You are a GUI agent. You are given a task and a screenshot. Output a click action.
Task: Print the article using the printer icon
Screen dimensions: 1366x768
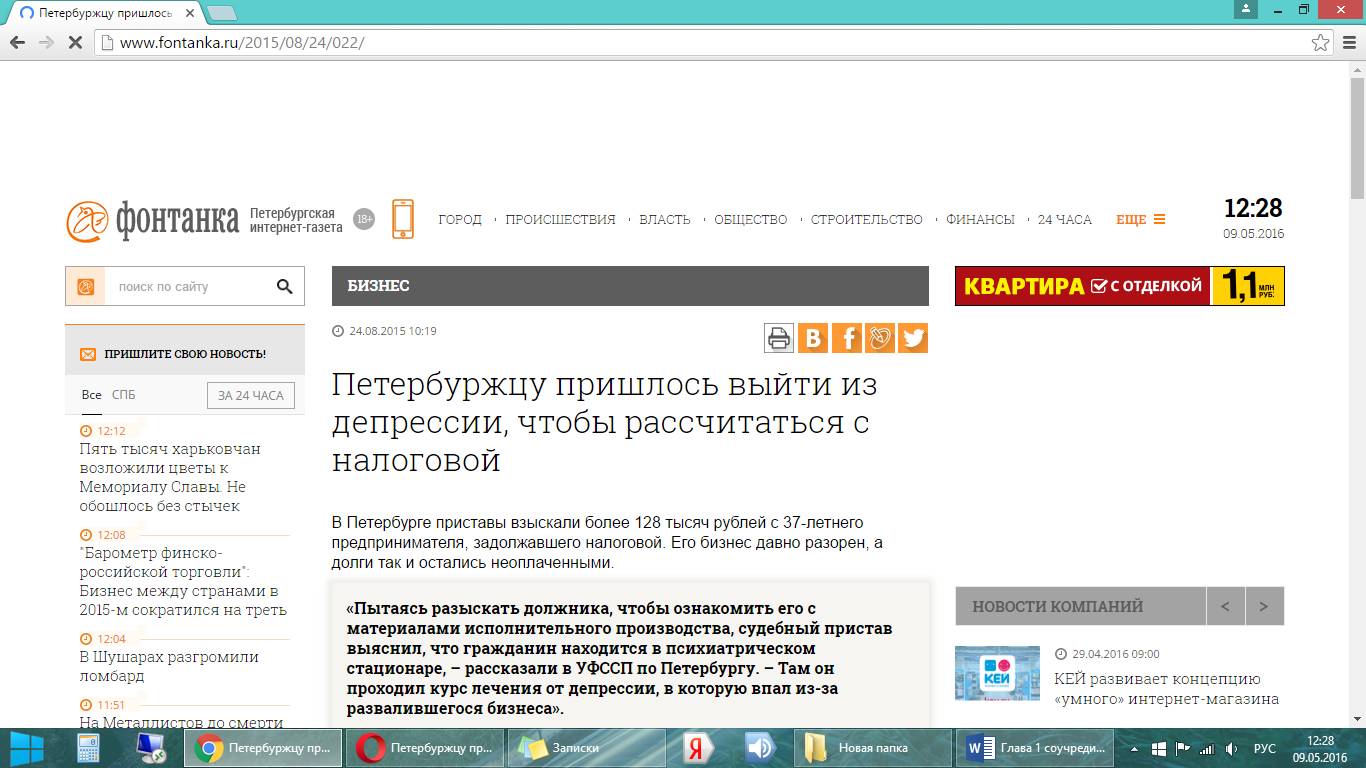point(779,338)
